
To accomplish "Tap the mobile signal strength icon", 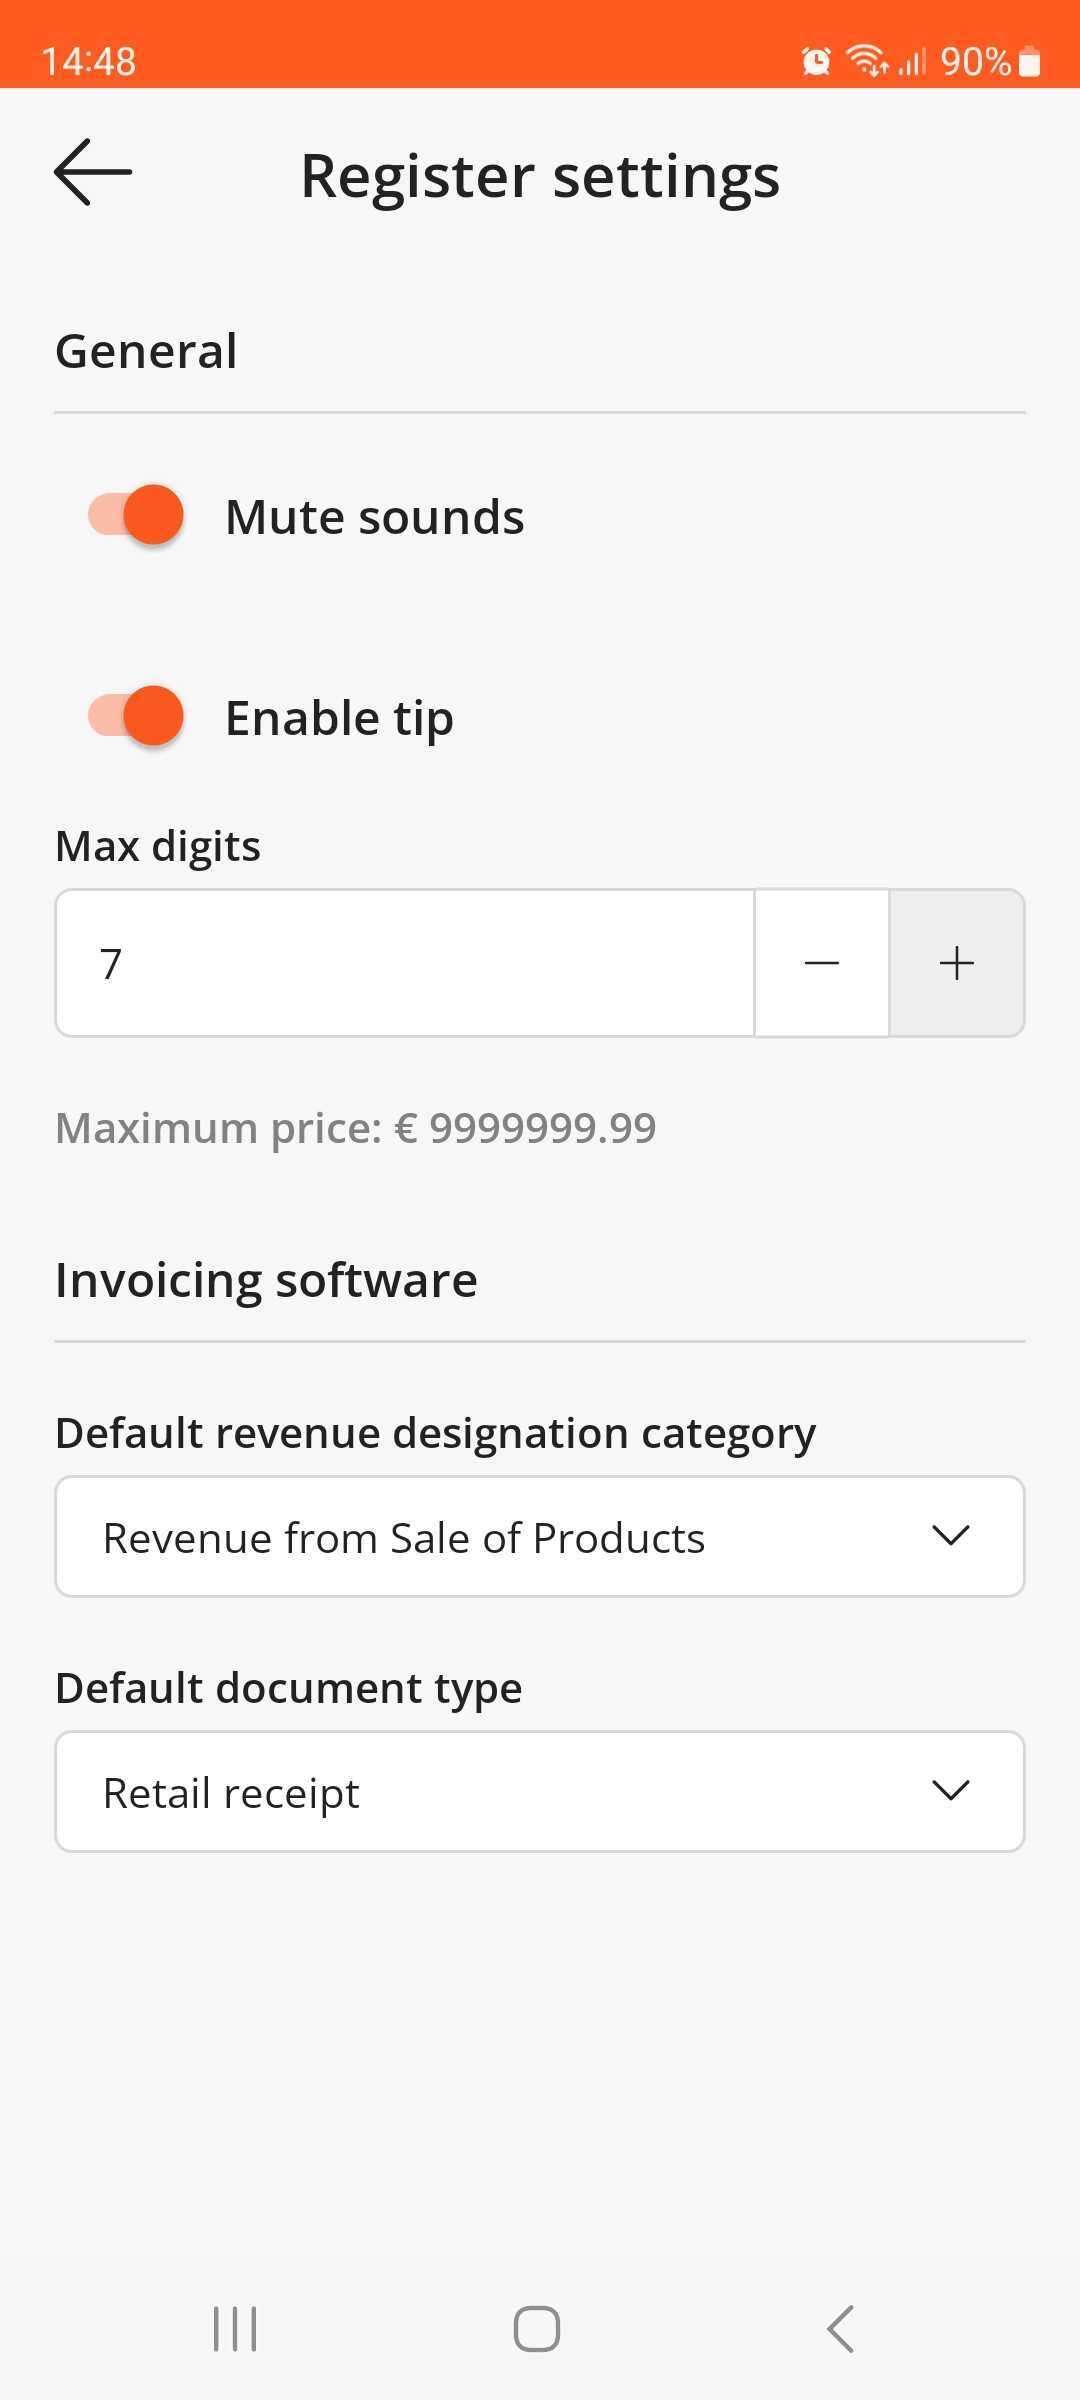I will tap(912, 62).
